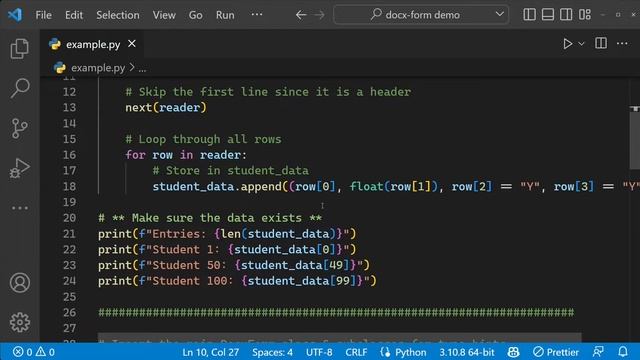Open the Run and Debug view
The height and width of the screenshot is (360, 640).
coord(19,168)
